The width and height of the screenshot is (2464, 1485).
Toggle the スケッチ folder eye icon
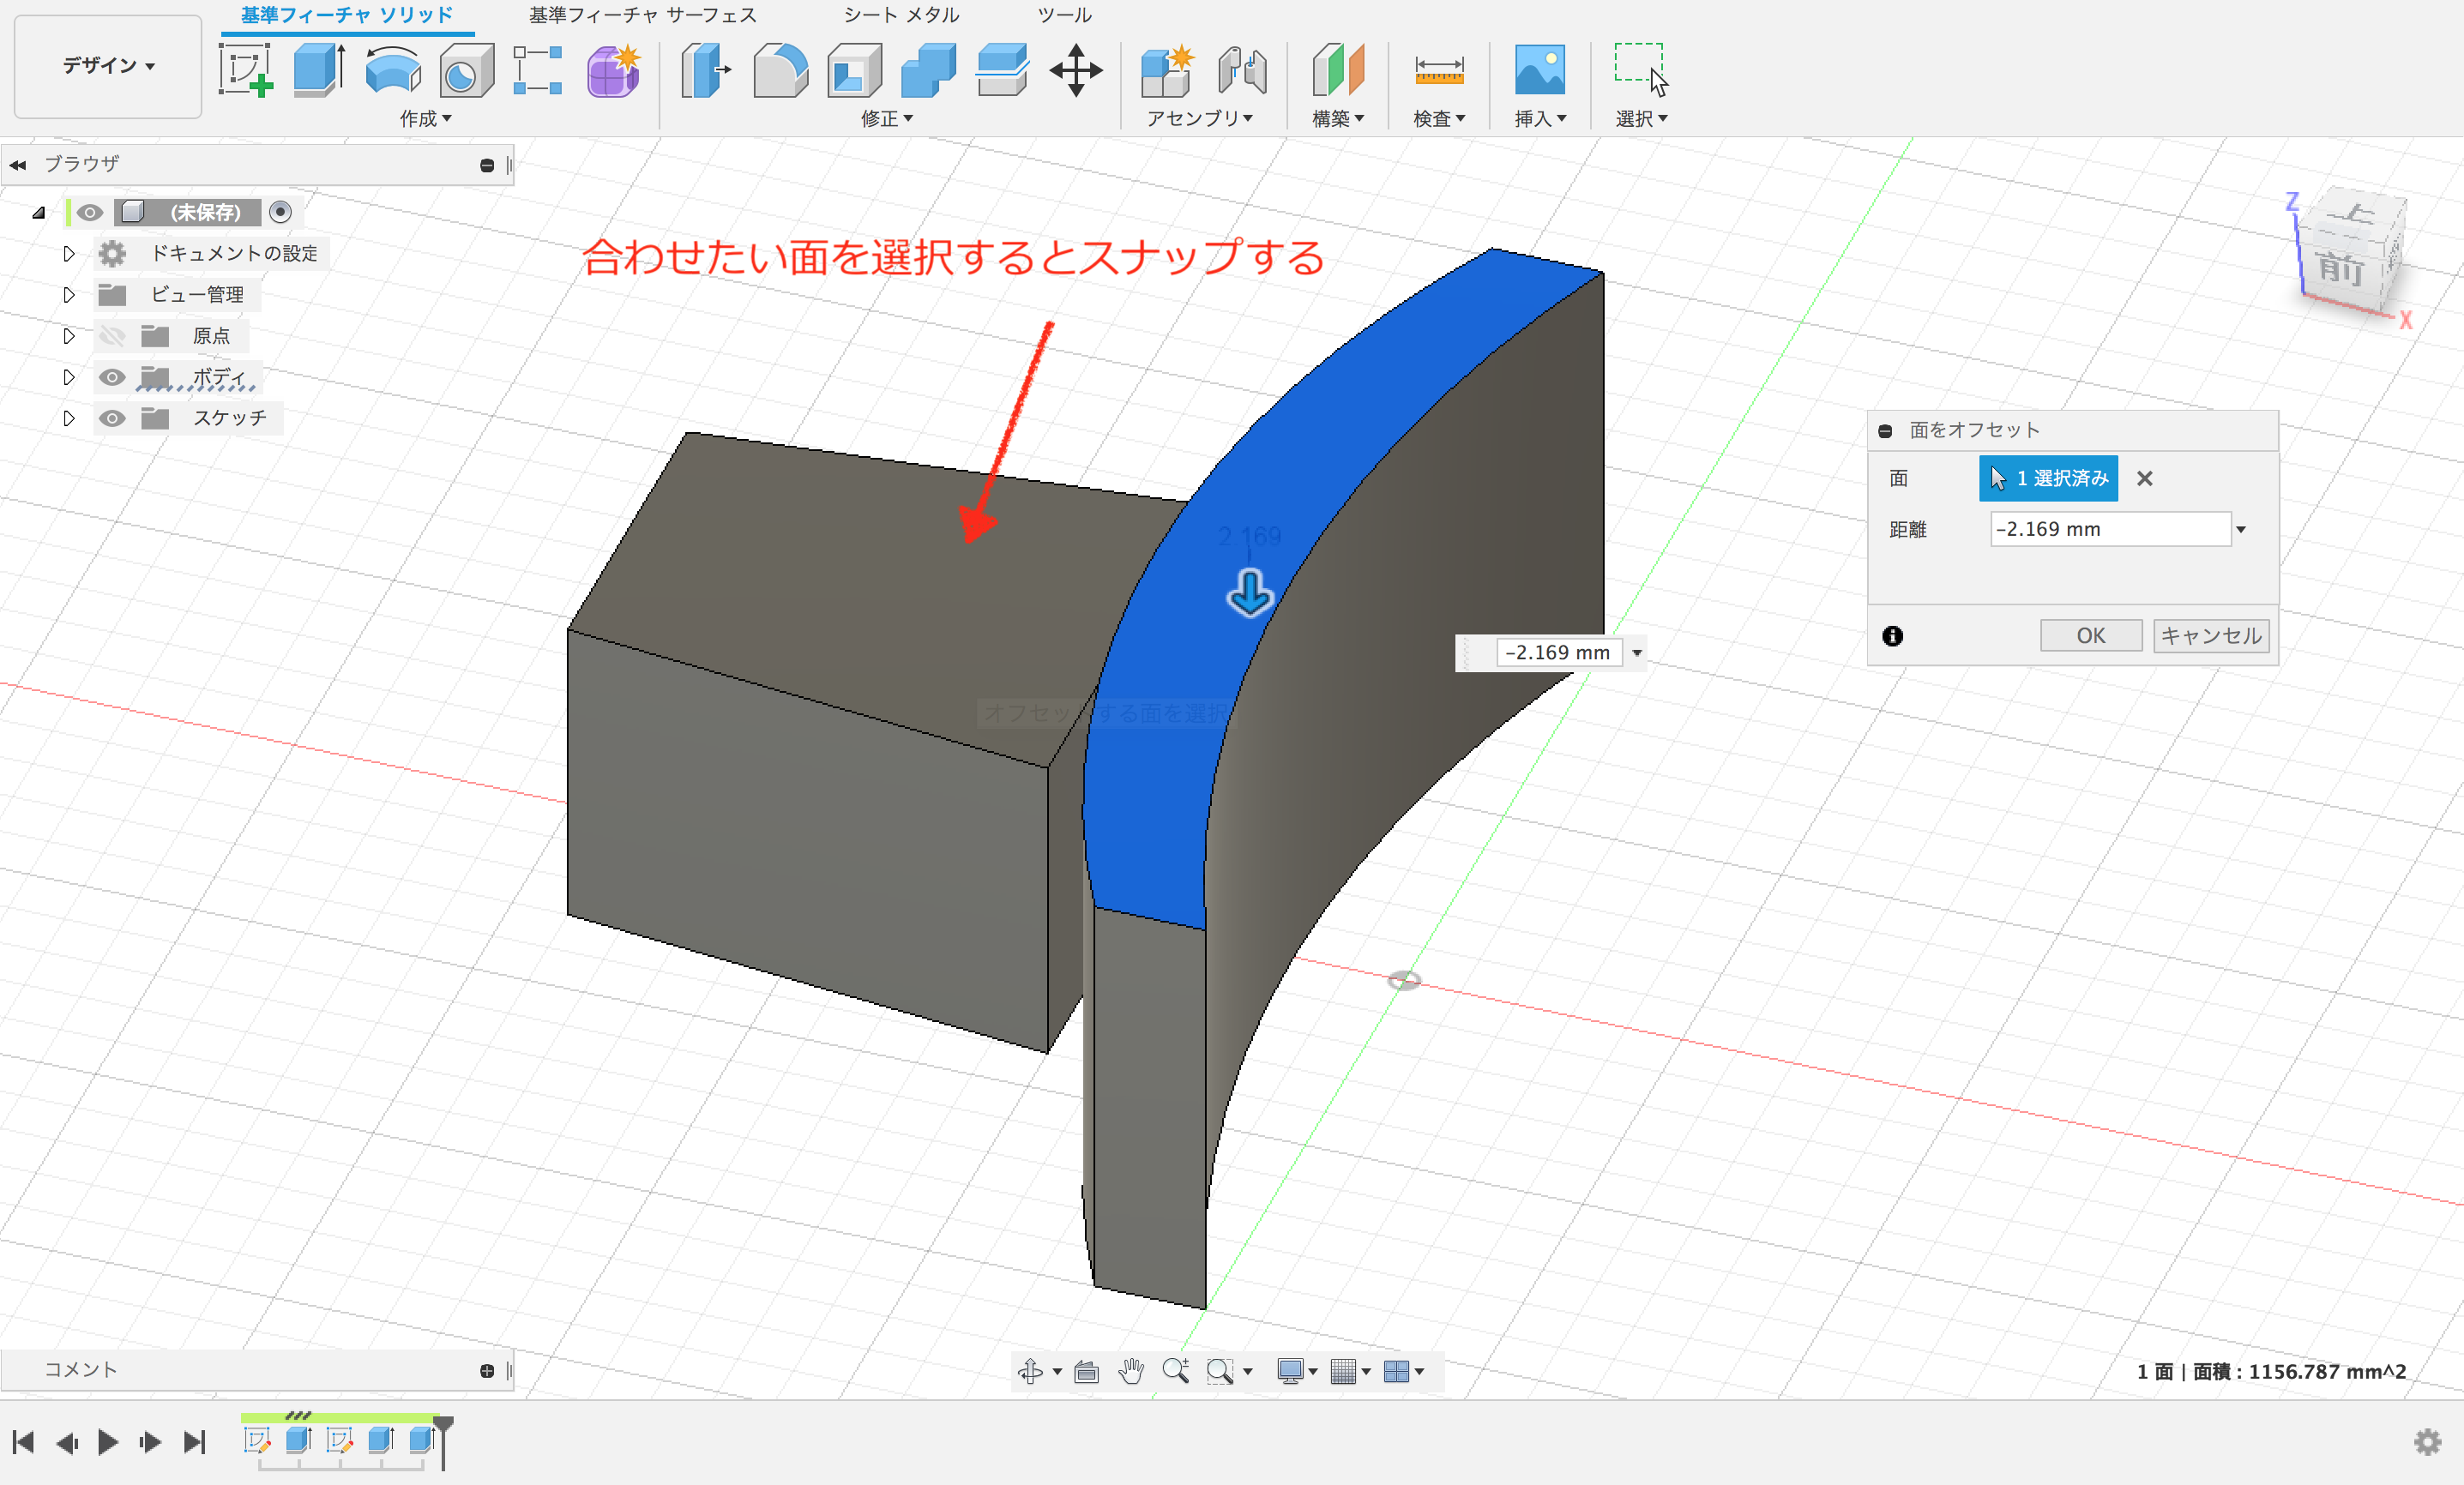[x=112, y=418]
